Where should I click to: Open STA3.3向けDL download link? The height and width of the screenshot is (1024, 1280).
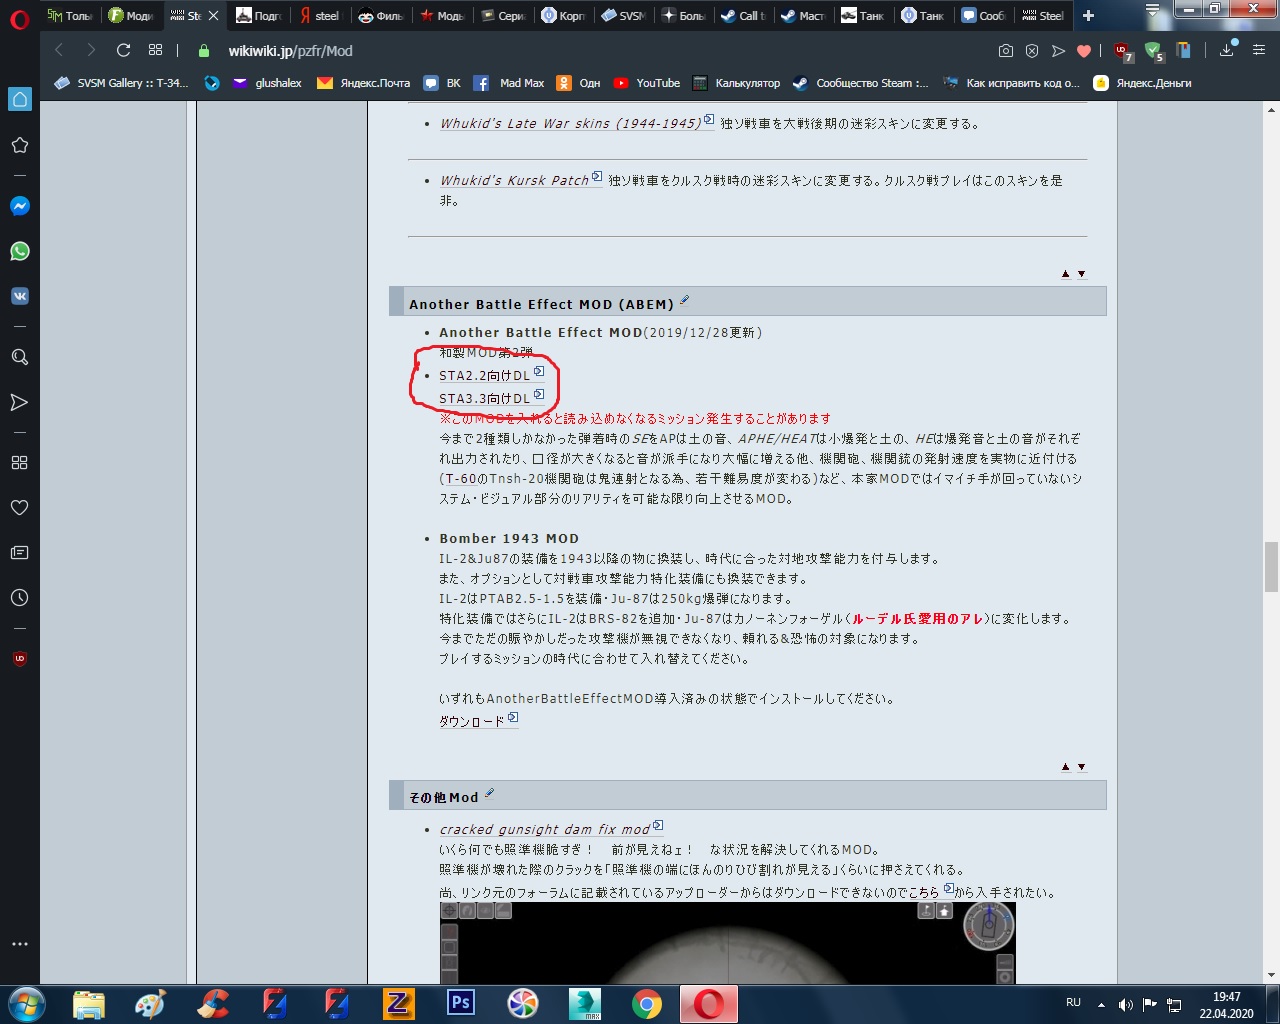pyautogui.click(x=485, y=398)
